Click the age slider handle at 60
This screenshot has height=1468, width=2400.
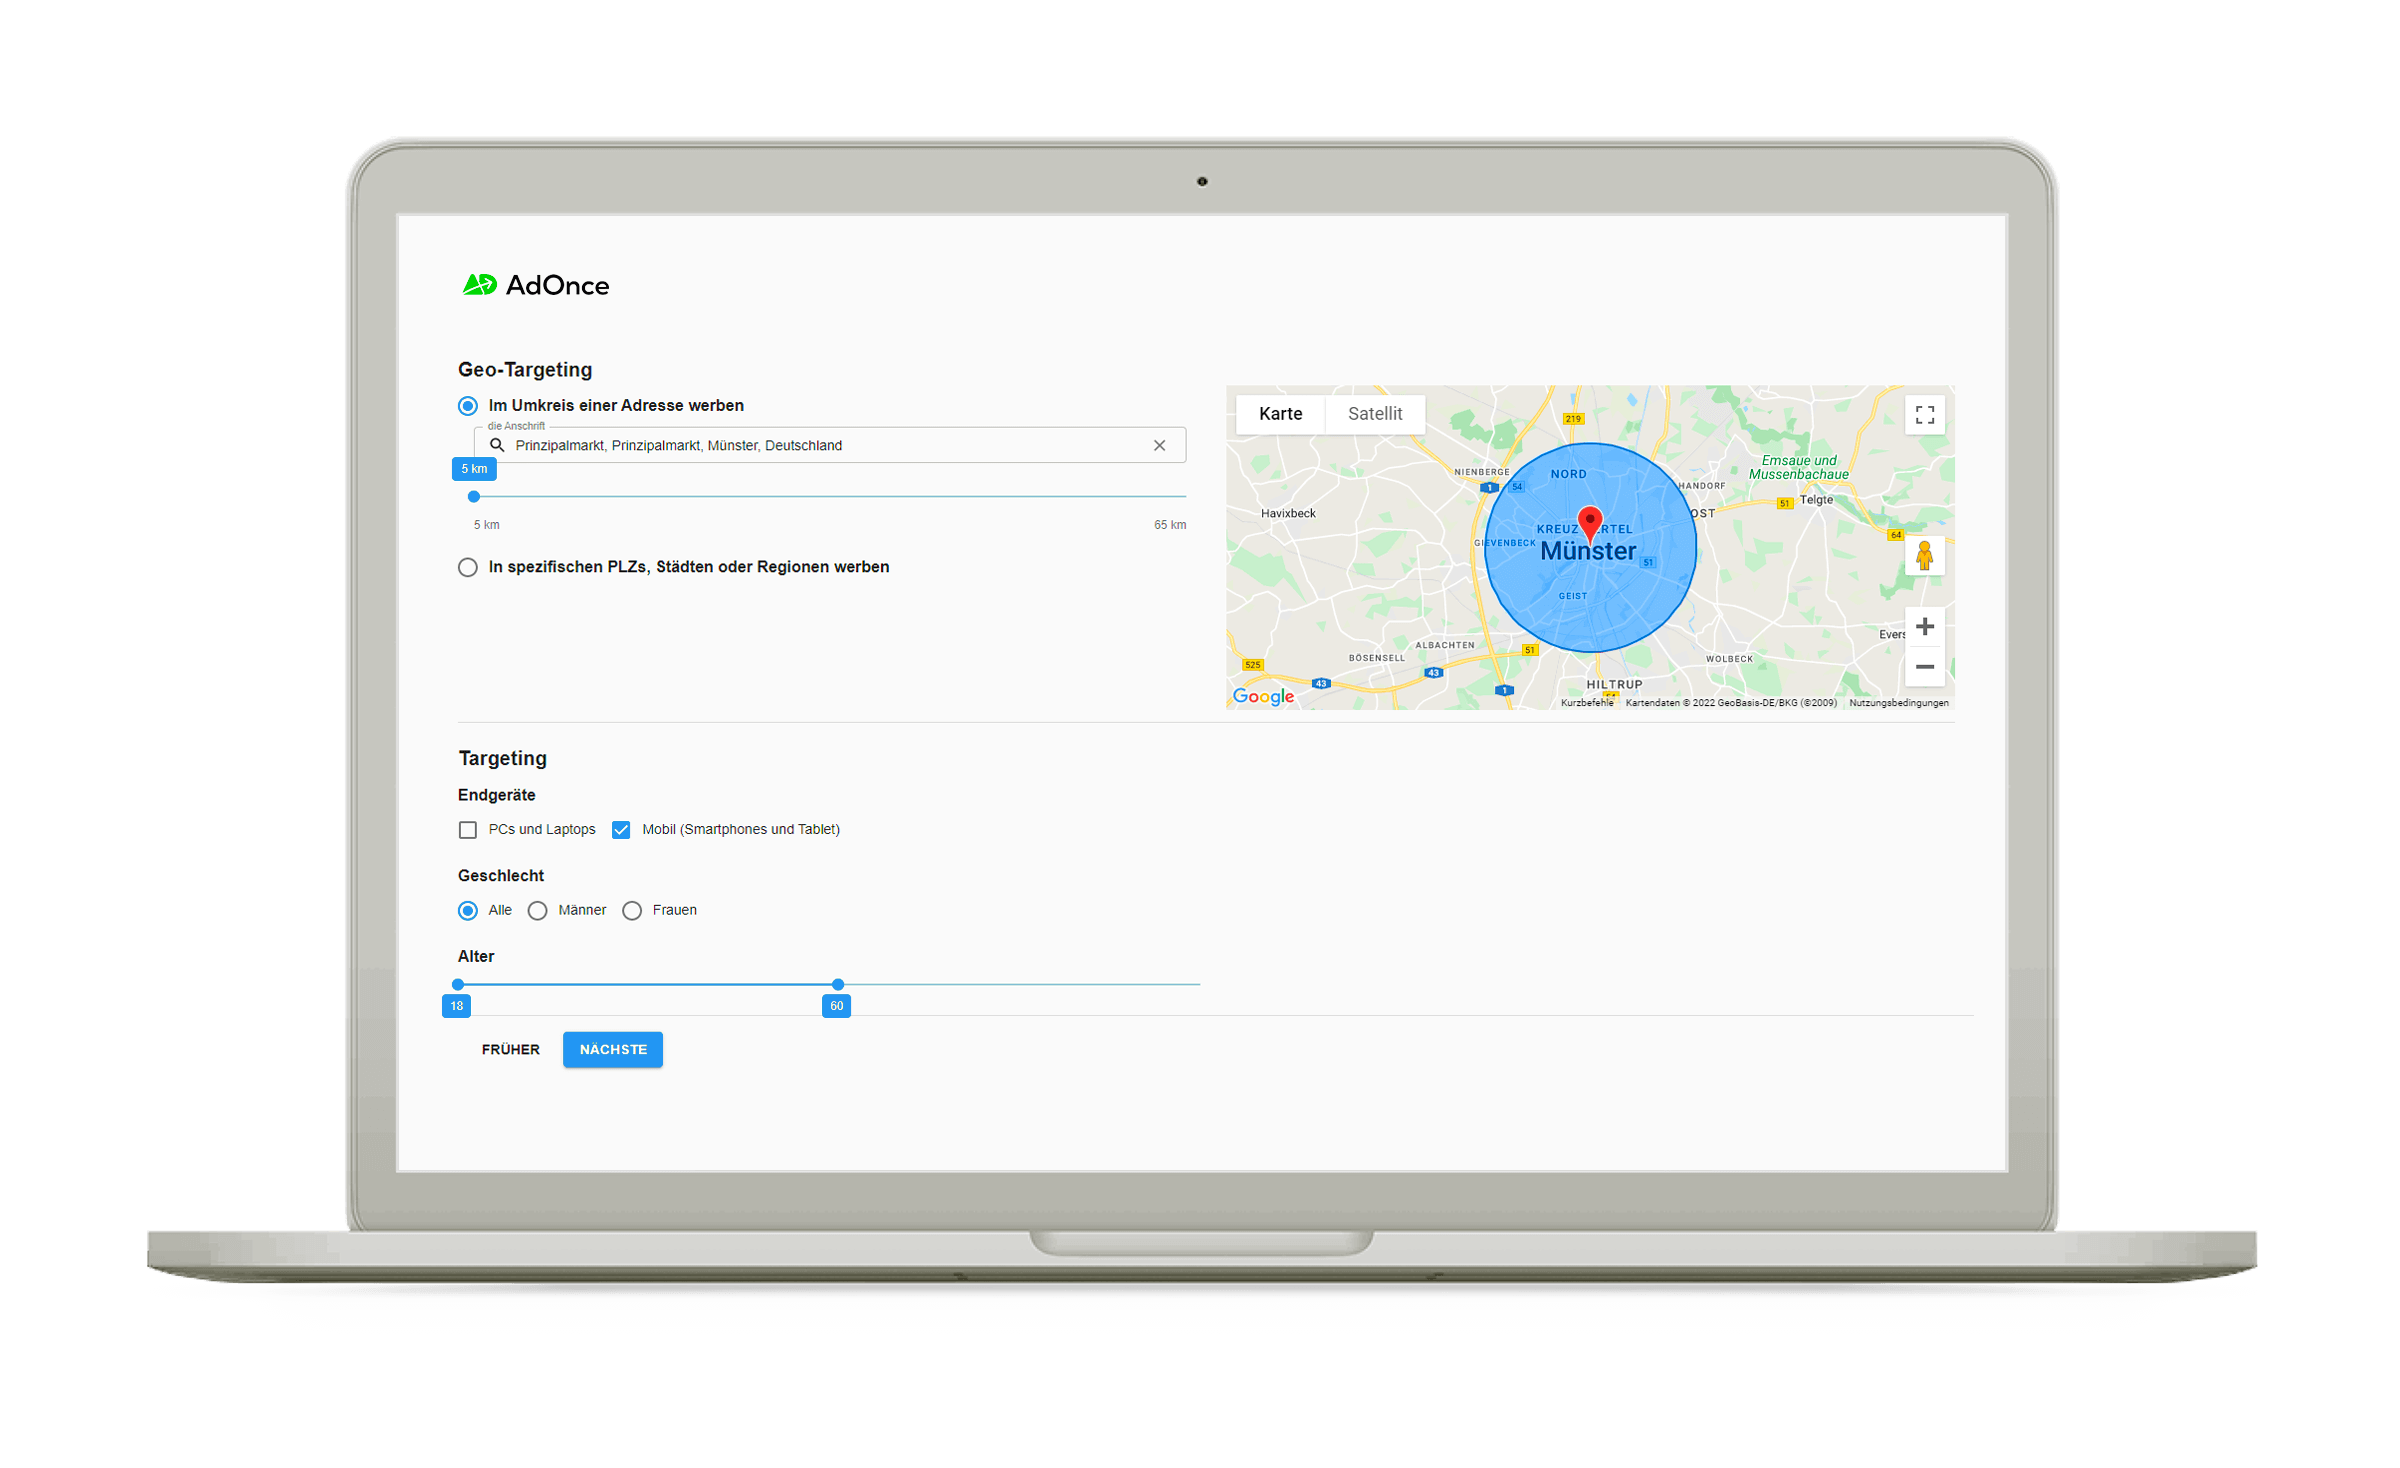tap(838, 985)
